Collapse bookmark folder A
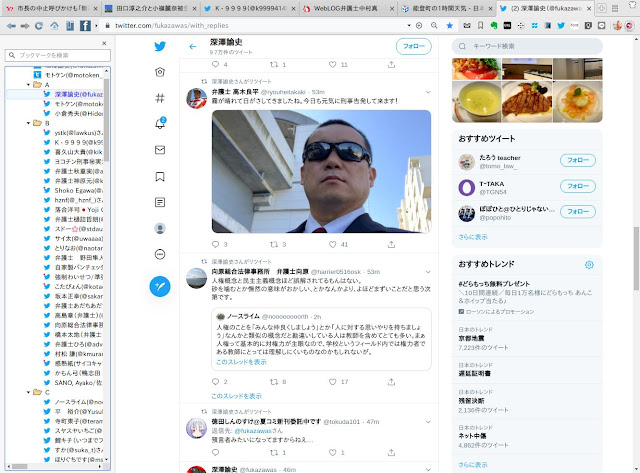Image resolution: width=640 pixels, height=473 pixels. pos(28,85)
